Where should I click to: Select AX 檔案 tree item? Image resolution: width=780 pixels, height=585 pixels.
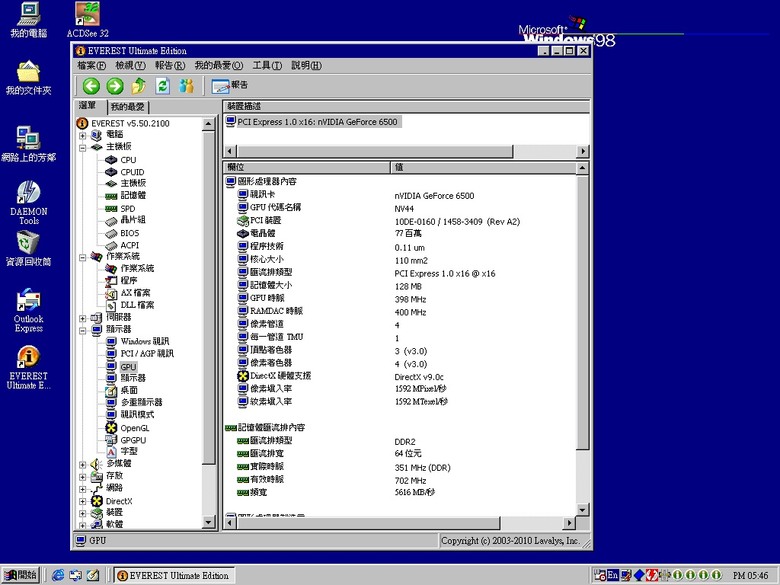(135, 293)
